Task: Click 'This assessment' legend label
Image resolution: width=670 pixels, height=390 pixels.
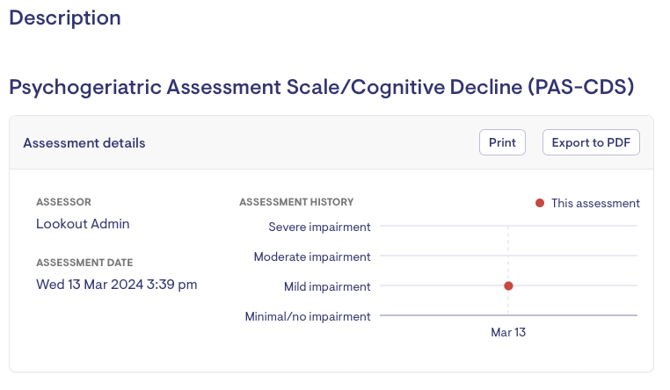Action: [595, 203]
